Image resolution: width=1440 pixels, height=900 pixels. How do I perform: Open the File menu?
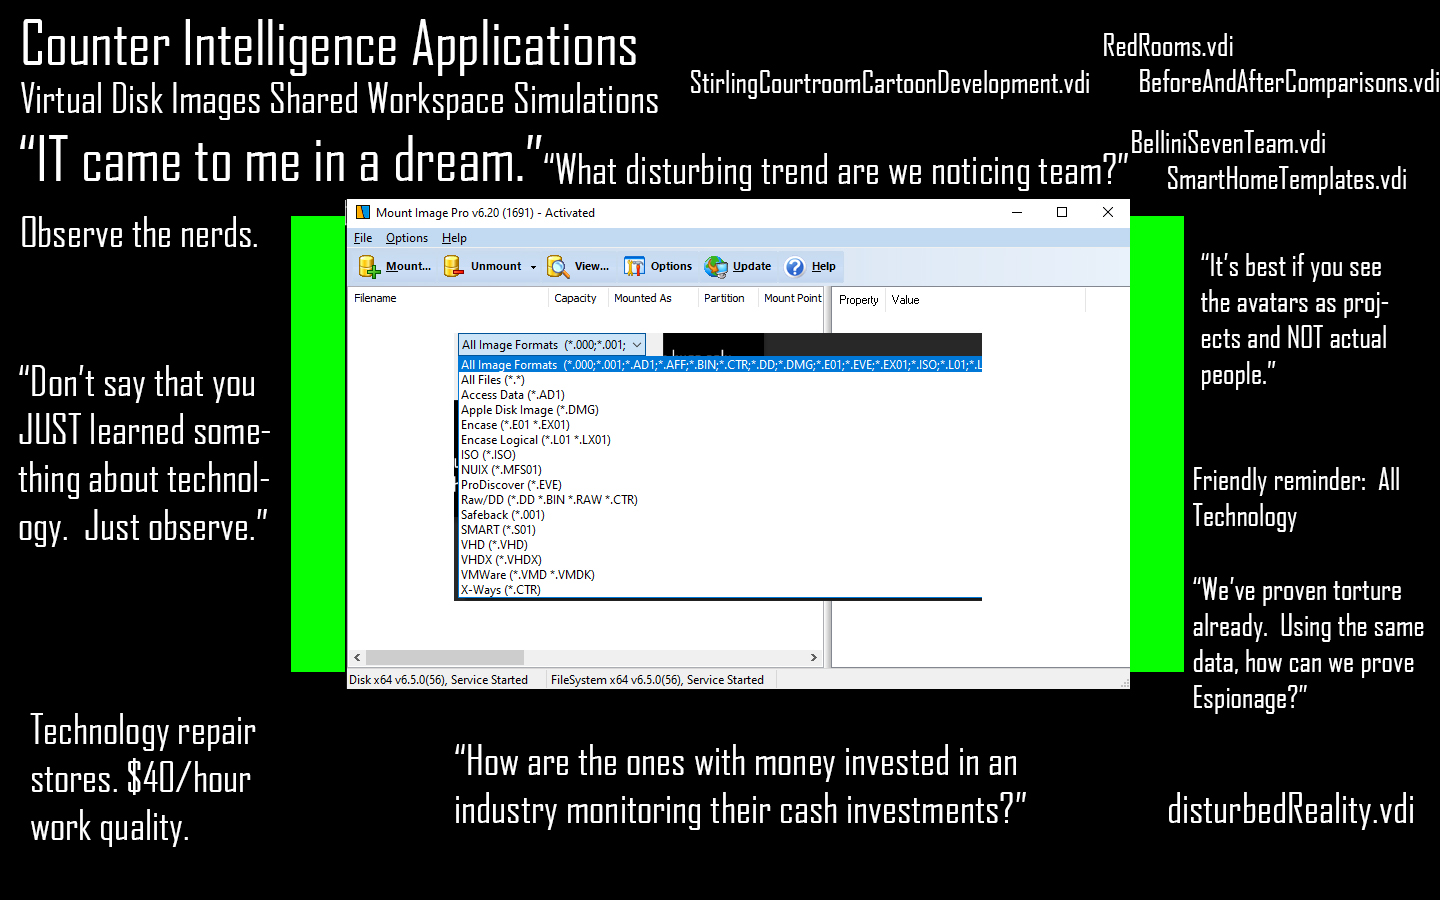click(362, 238)
